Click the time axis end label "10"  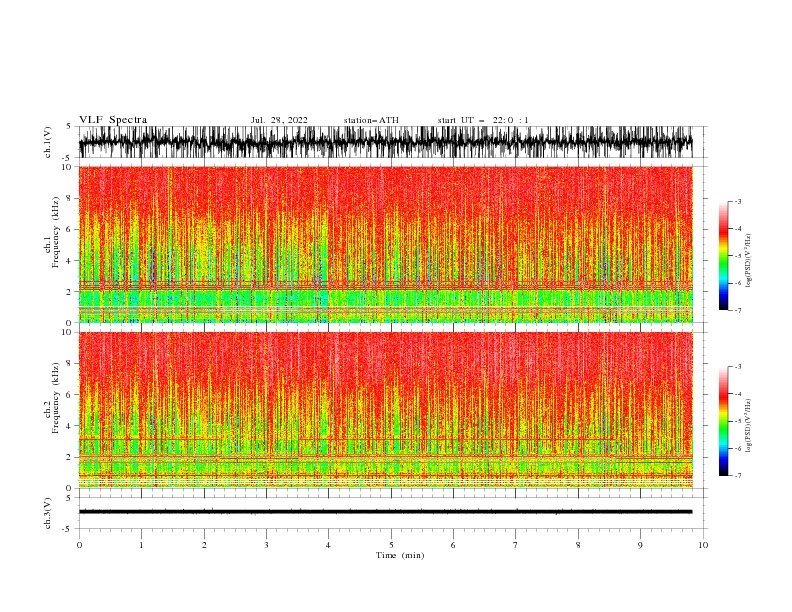coord(703,545)
